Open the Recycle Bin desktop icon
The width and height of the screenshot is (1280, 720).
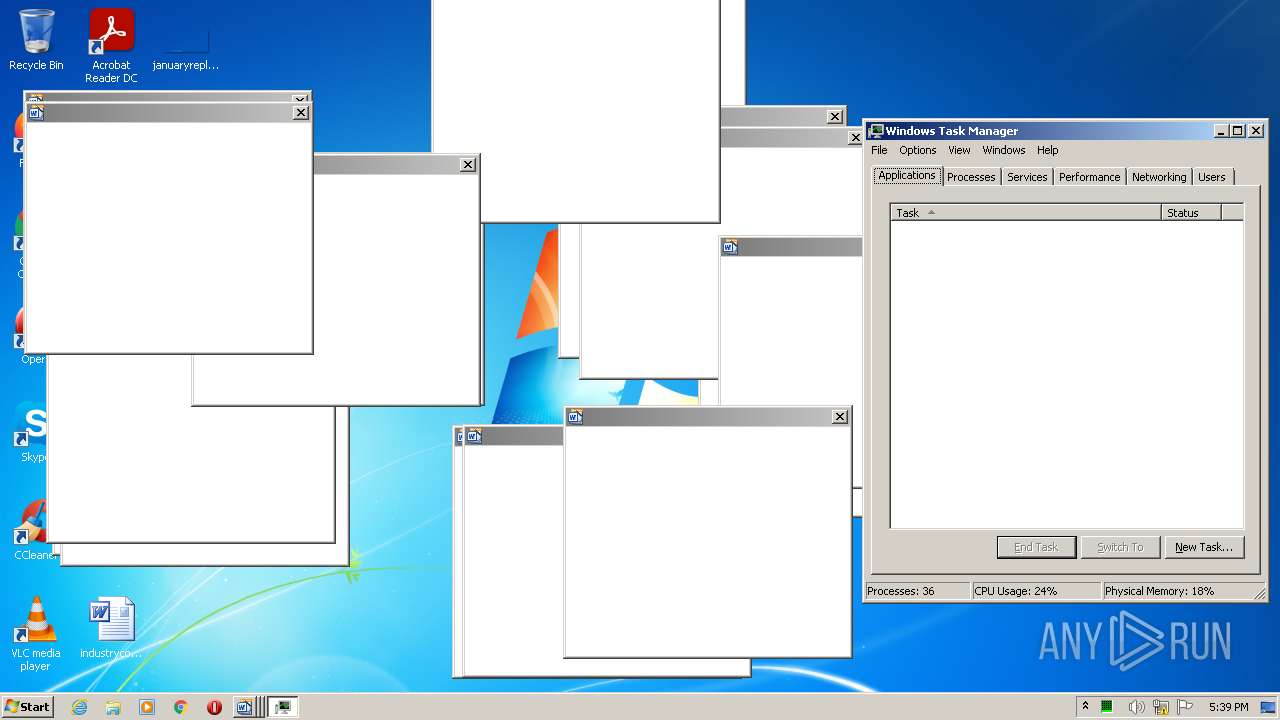tap(36, 40)
